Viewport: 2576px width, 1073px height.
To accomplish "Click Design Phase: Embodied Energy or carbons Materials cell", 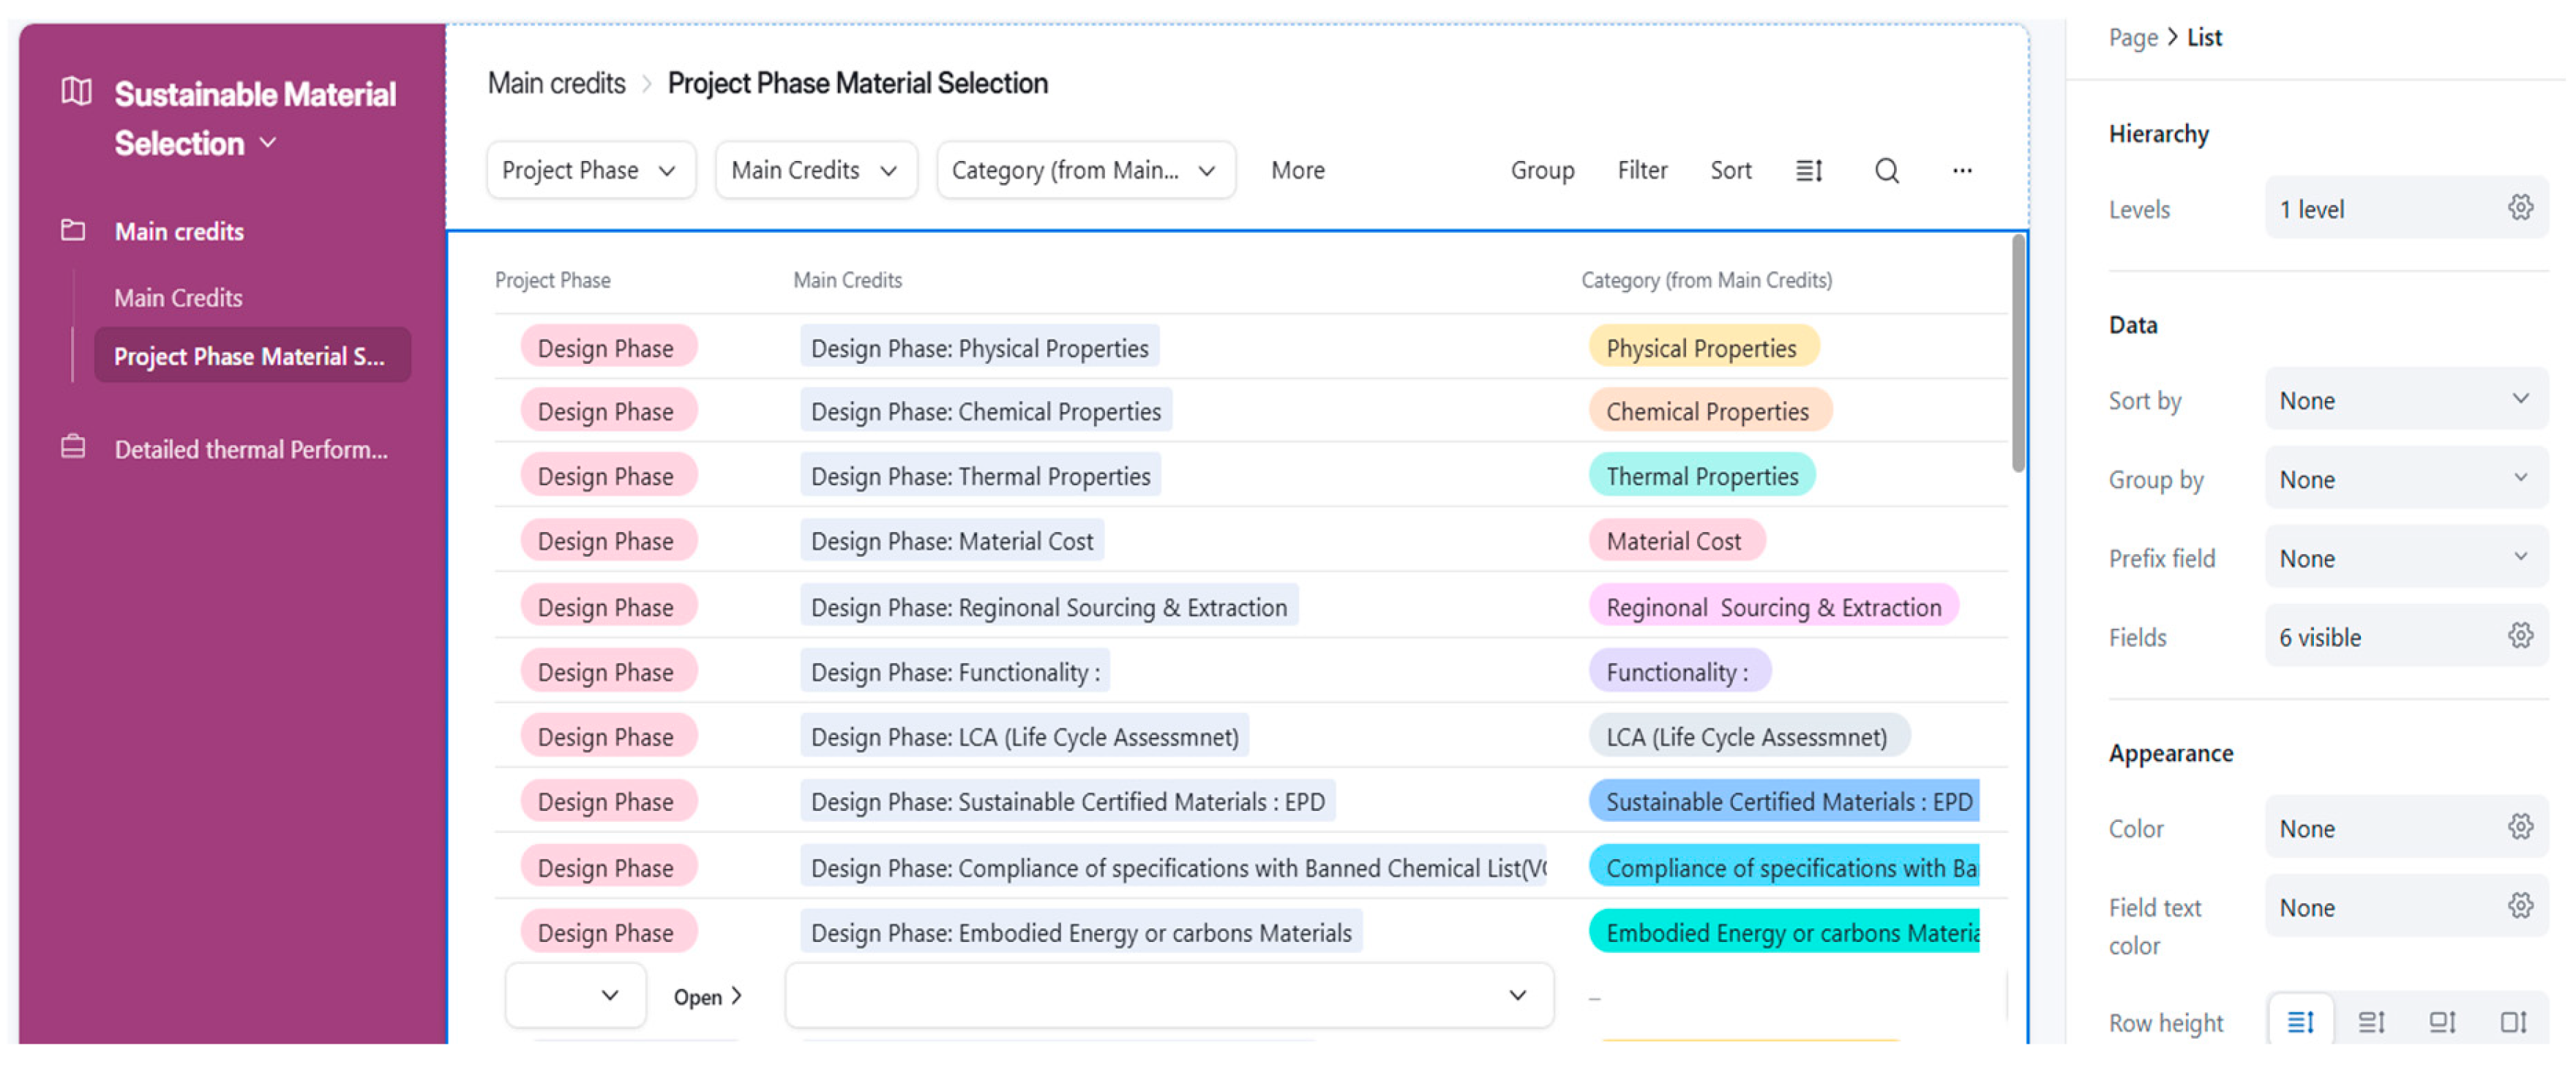I will coord(1081,932).
